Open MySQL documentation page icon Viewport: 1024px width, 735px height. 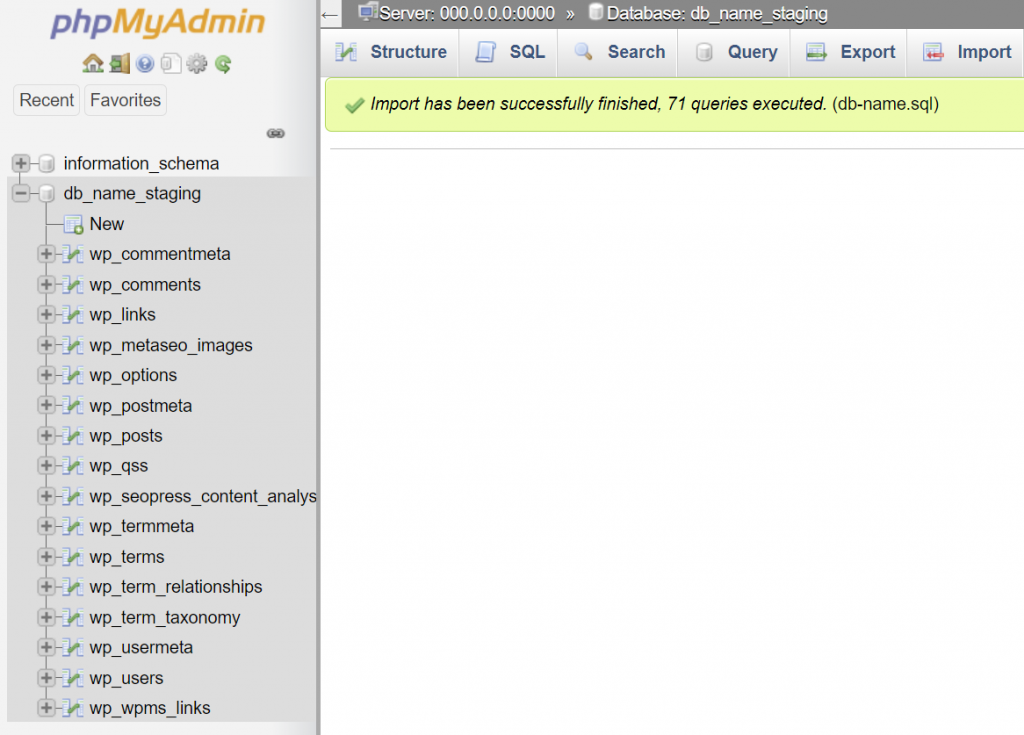pyautogui.click(x=172, y=62)
